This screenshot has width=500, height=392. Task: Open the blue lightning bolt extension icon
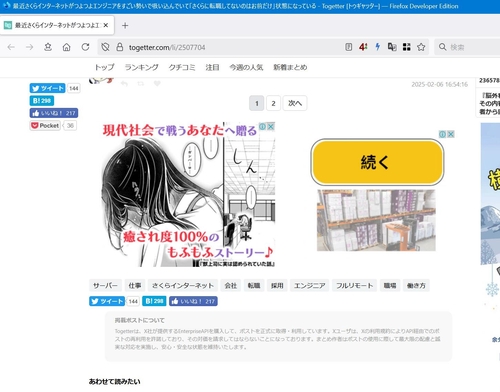(x=378, y=47)
